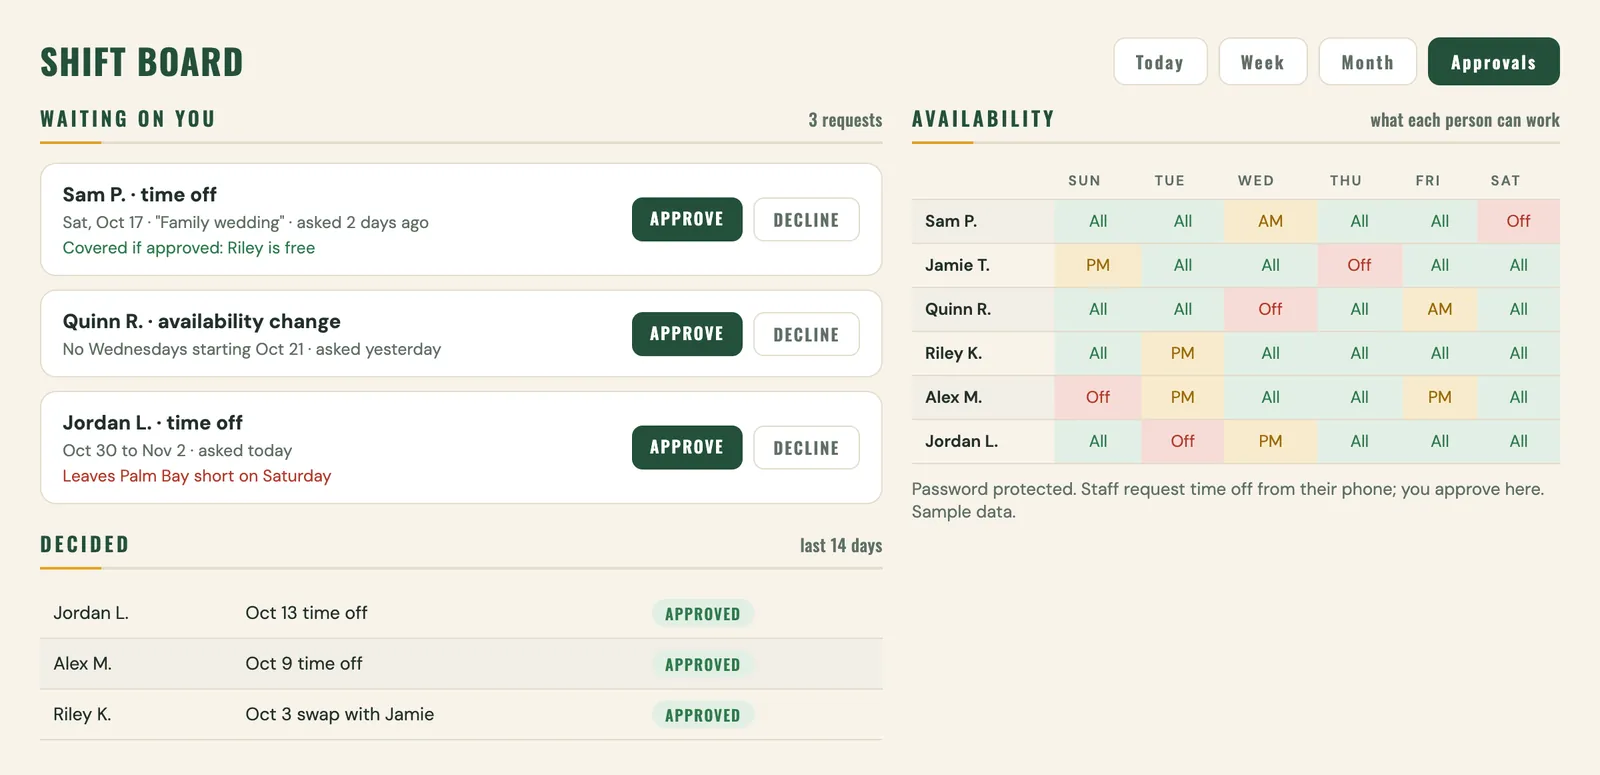
Task: Click 'what each person can work' caption
Action: click(x=1465, y=120)
